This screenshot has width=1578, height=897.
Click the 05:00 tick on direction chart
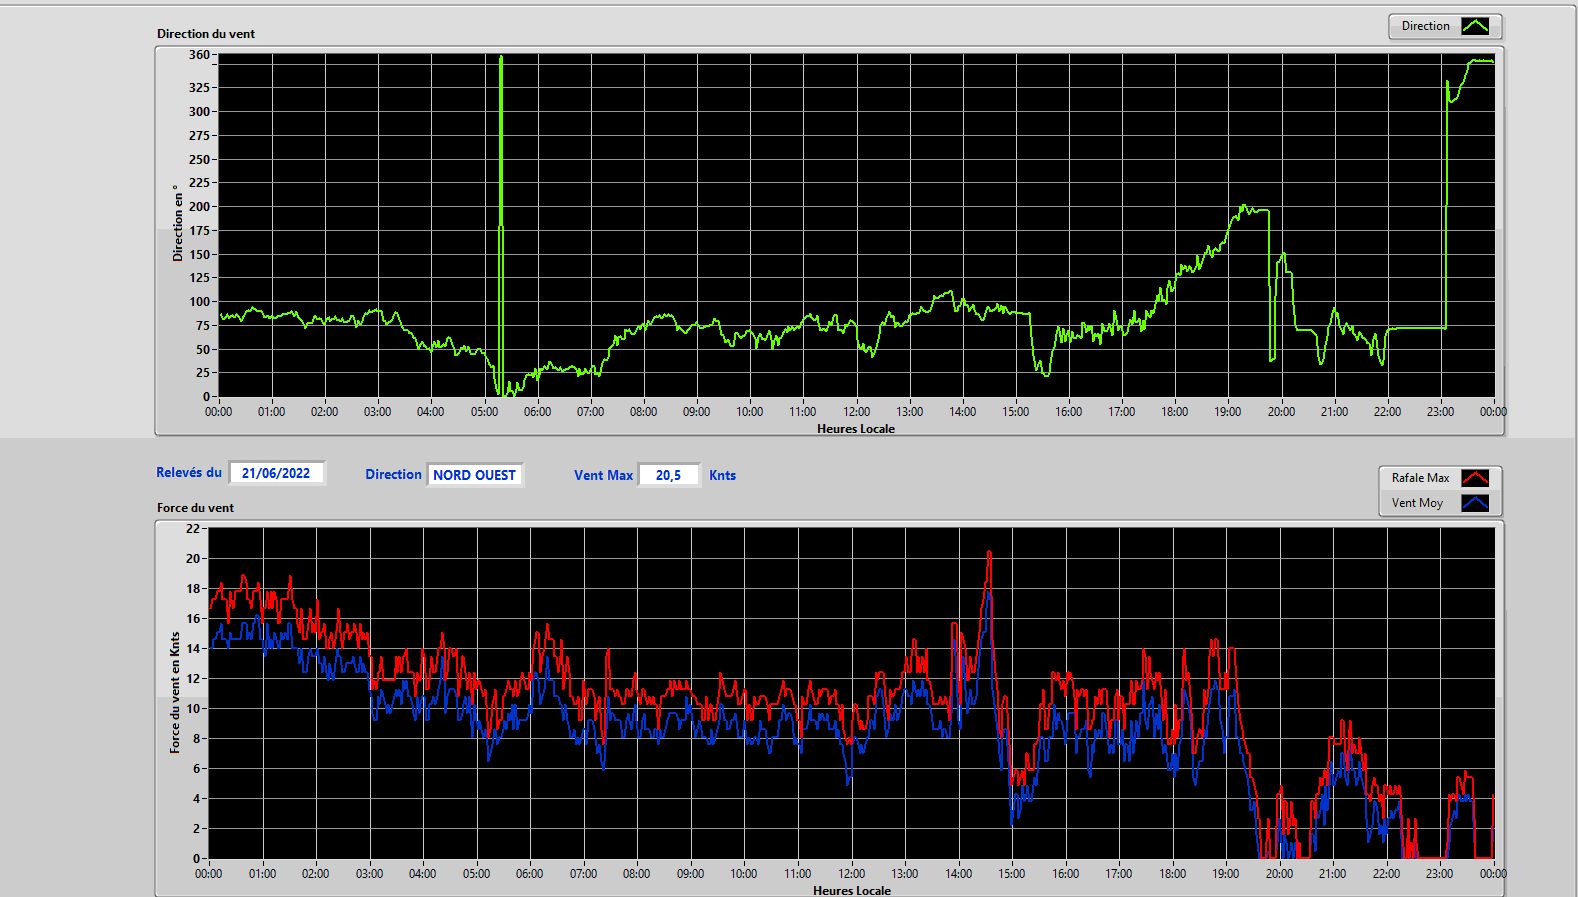tap(484, 412)
